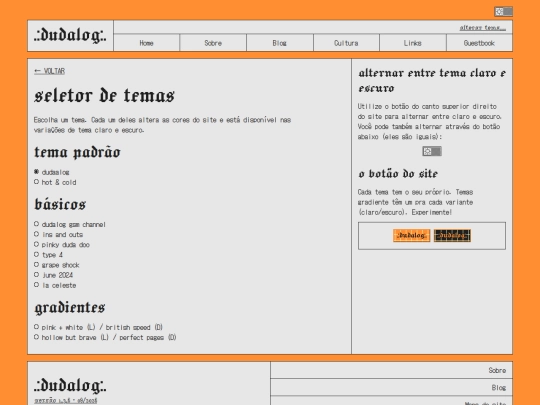Click the 'alternar entre tema claro e escuro' heading
The height and width of the screenshot is (405, 540).
(x=432, y=81)
